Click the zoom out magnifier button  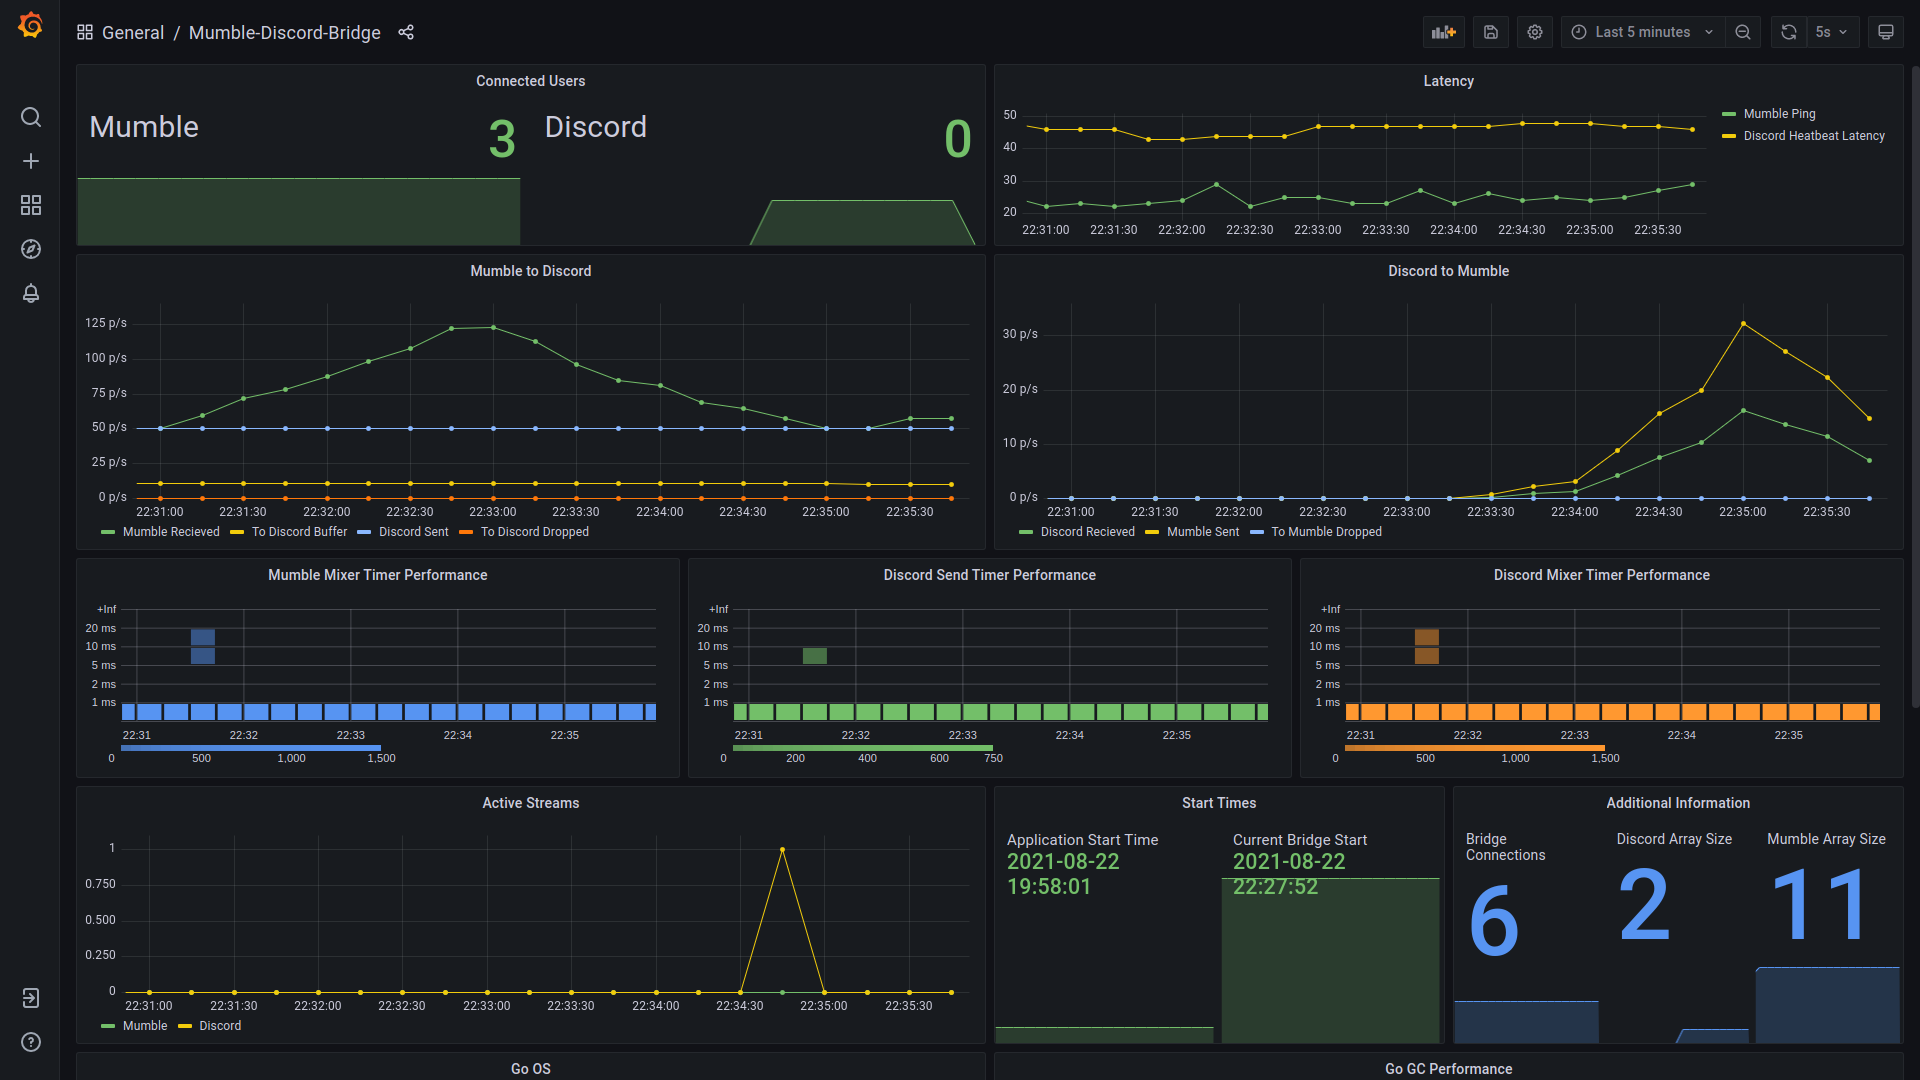(1743, 32)
